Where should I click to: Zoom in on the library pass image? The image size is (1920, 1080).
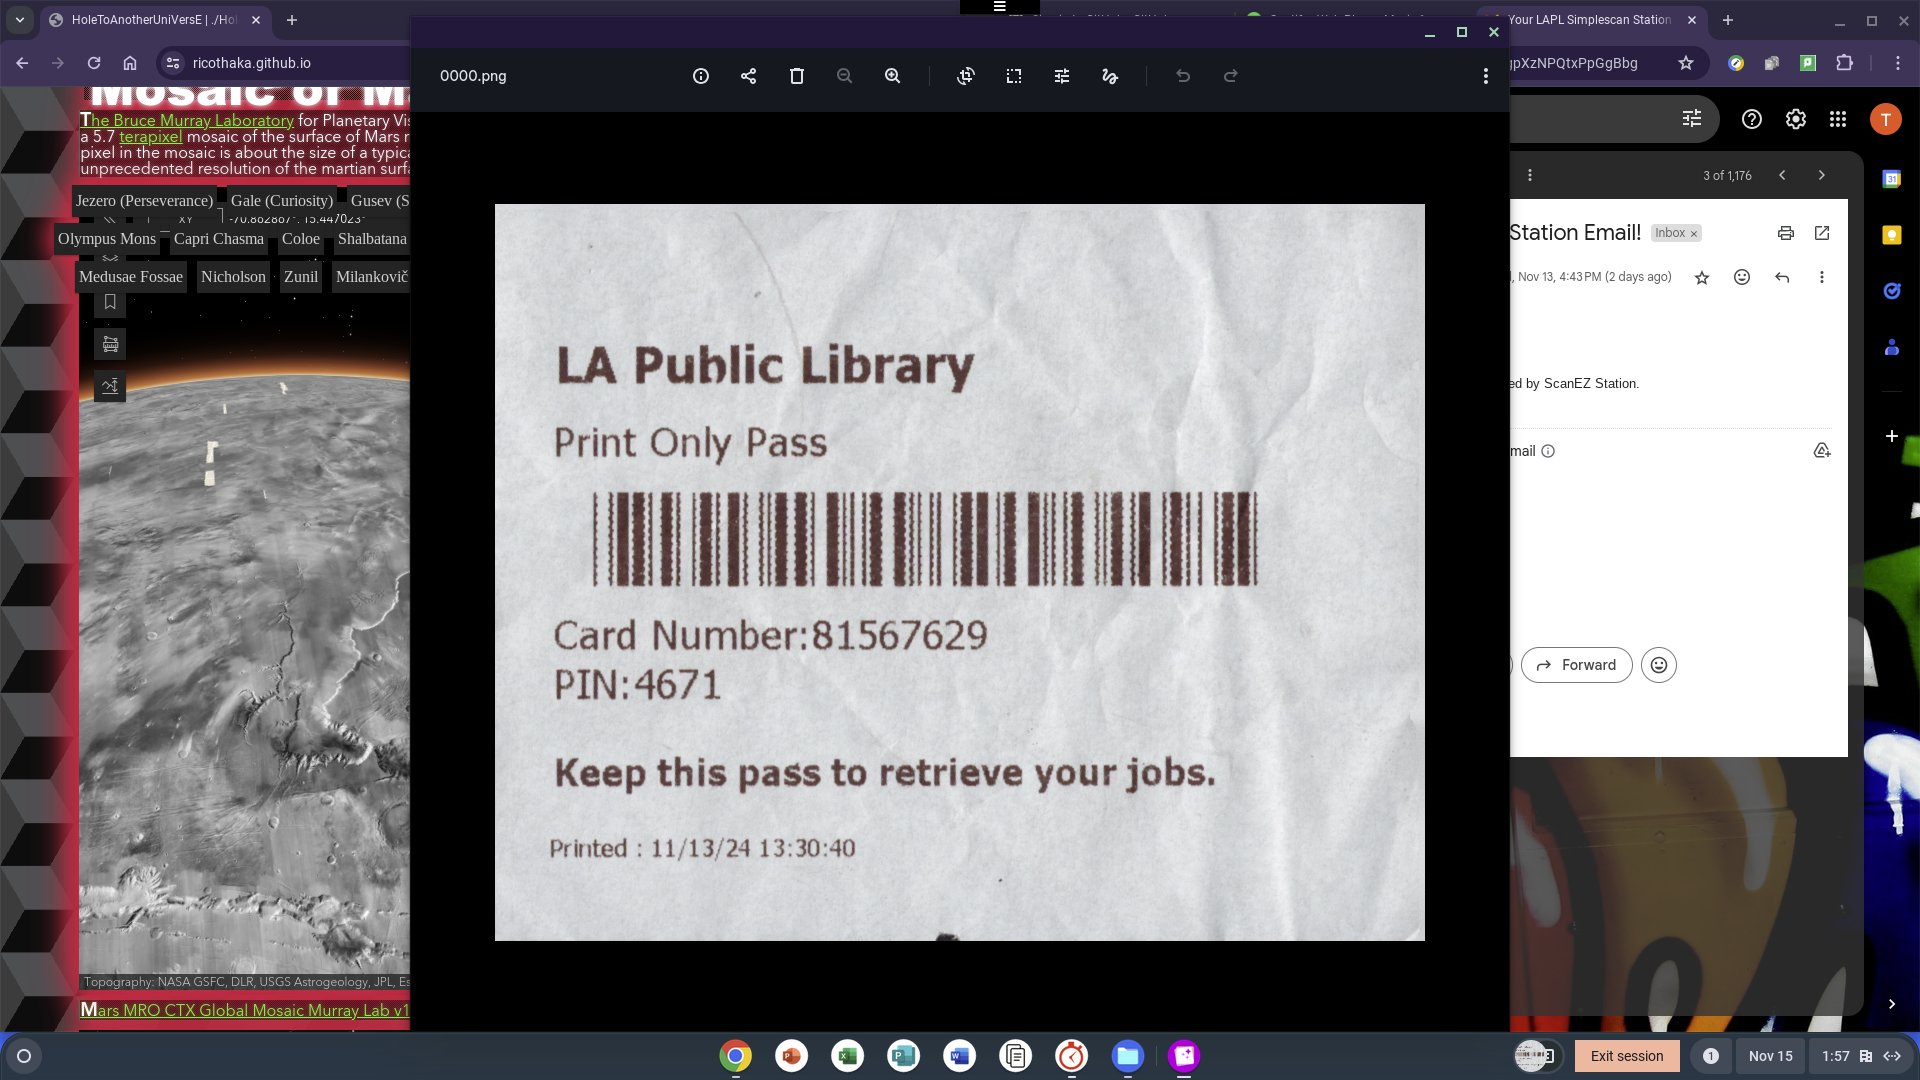tap(893, 76)
